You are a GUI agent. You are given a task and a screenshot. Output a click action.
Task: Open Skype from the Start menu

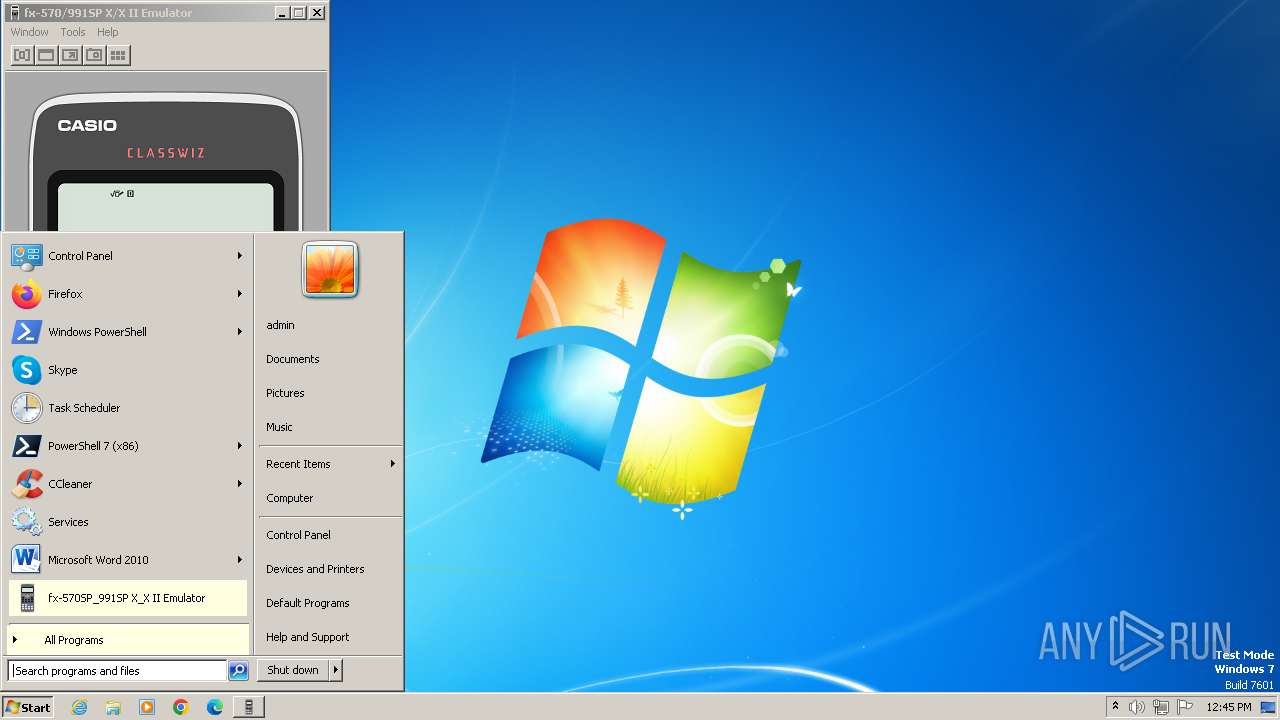[x=127, y=370]
